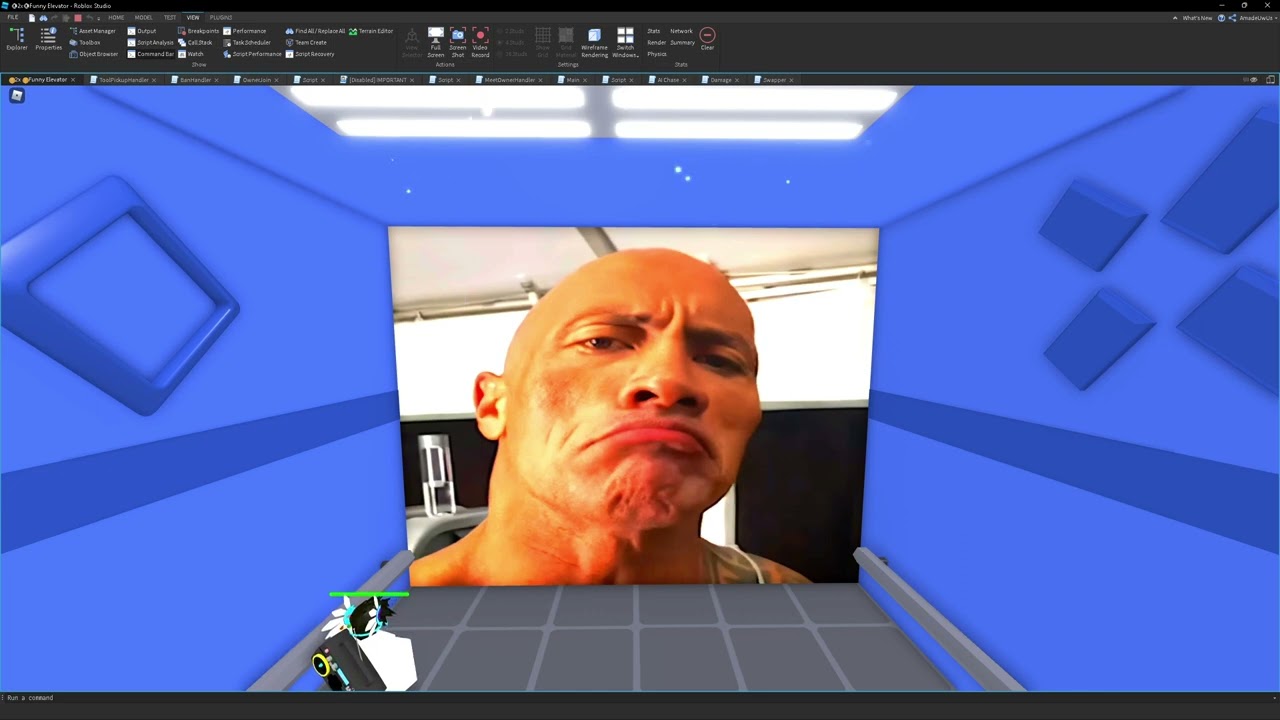Show the Output window

point(142,31)
